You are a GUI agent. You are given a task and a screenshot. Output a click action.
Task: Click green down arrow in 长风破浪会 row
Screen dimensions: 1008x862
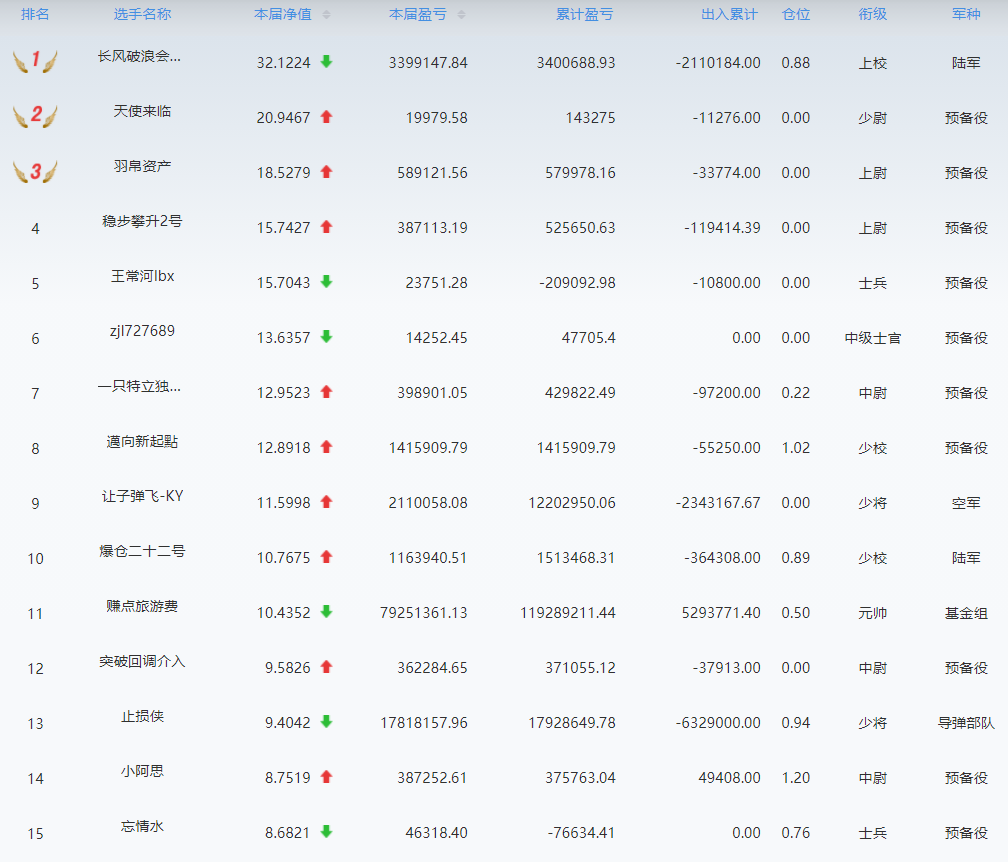coord(327,62)
